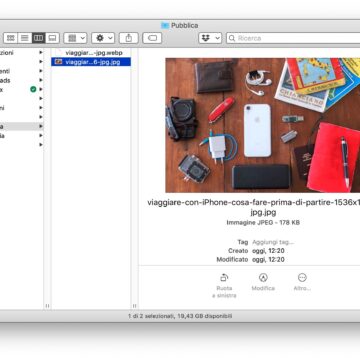Select the column view button
This screenshot has width=360, height=360.
coord(38,38)
